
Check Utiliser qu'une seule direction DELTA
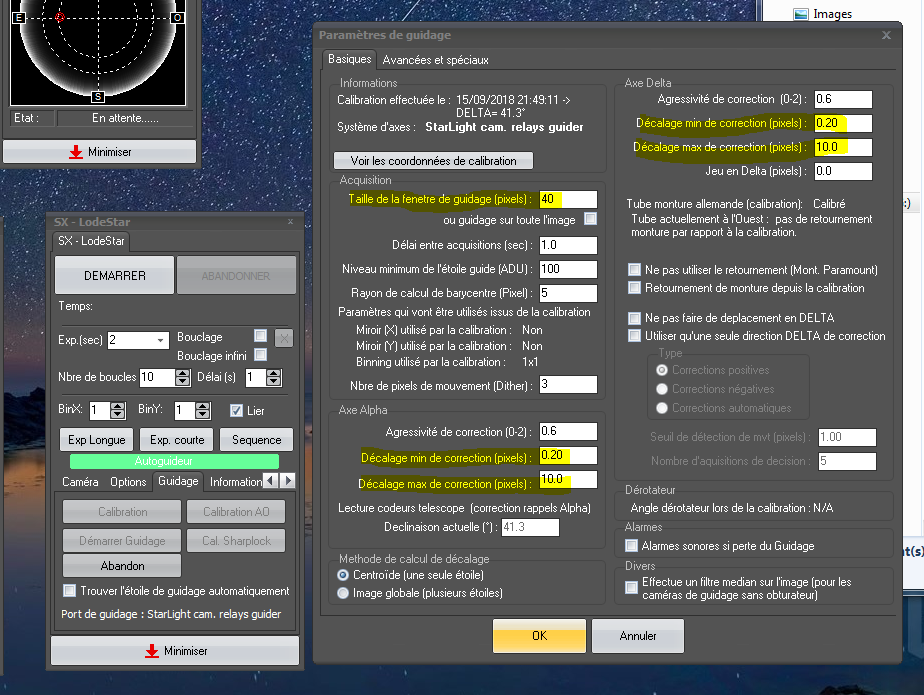(x=634, y=336)
